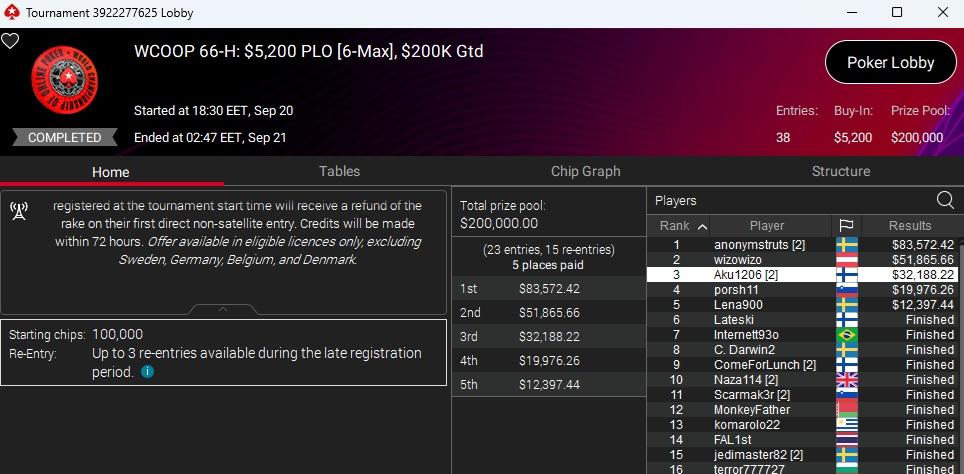Screen dimensions: 964x474
Task: Search players with the magnifier icon
Action: click(x=945, y=200)
